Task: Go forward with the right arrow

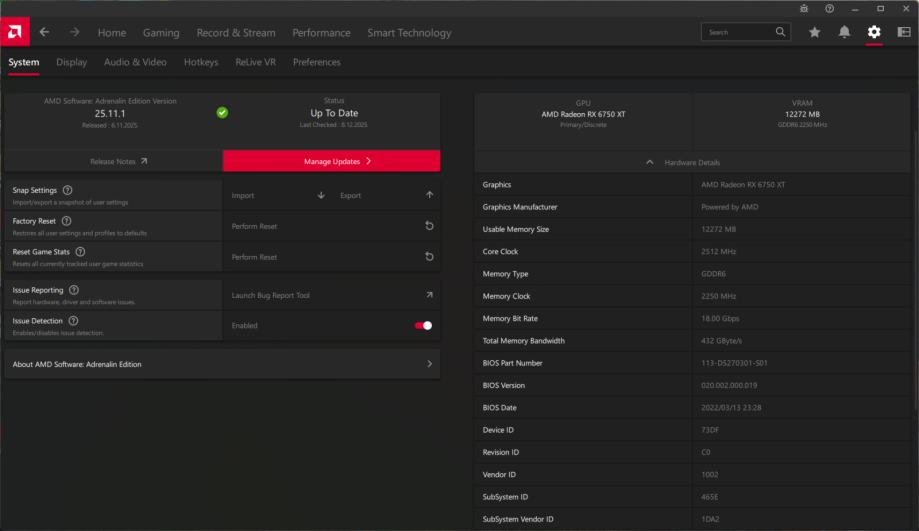Action: point(74,32)
